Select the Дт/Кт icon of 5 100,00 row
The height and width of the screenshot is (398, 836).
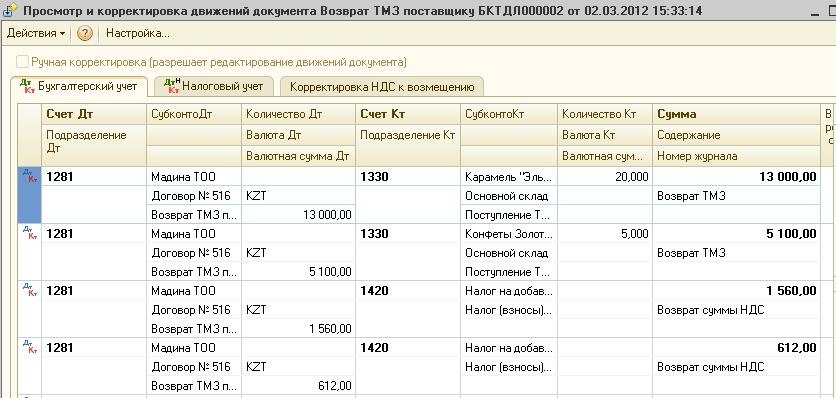coord(29,233)
